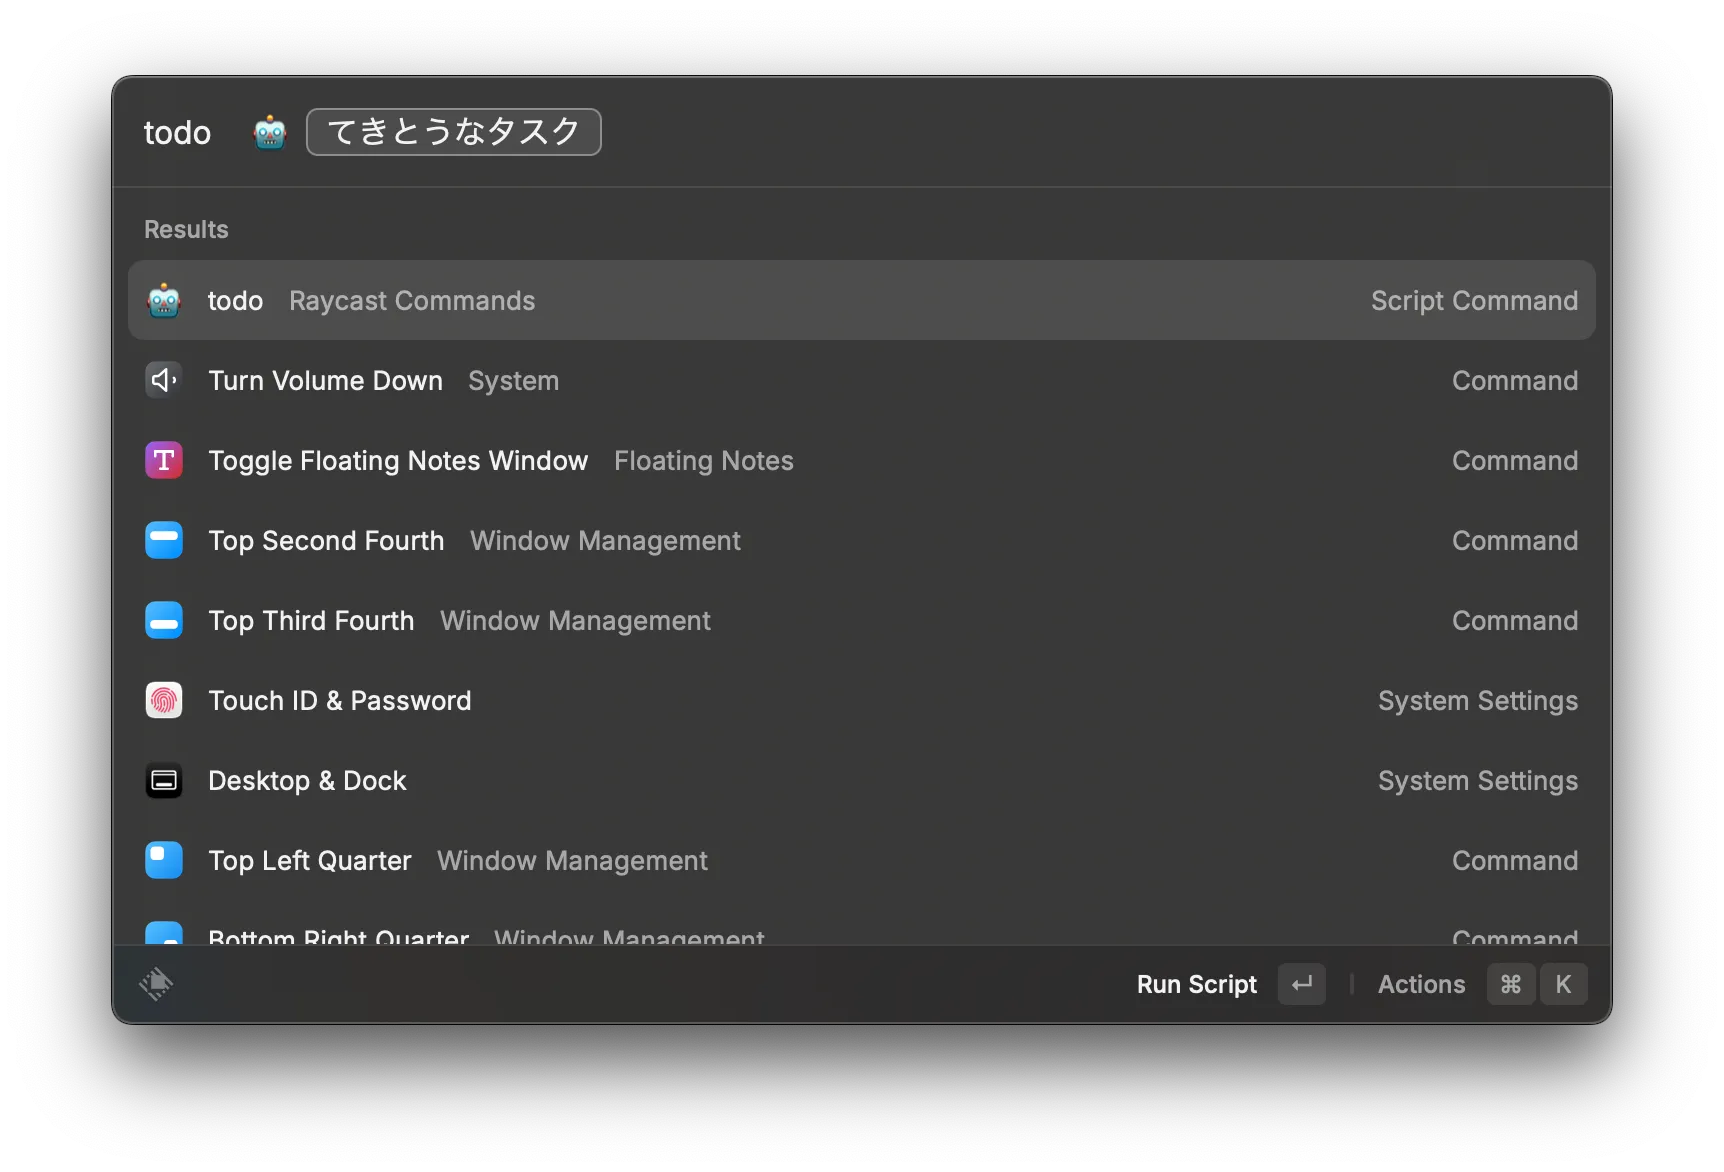
Task: Select Top Second Fourth command
Action: (861, 540)
